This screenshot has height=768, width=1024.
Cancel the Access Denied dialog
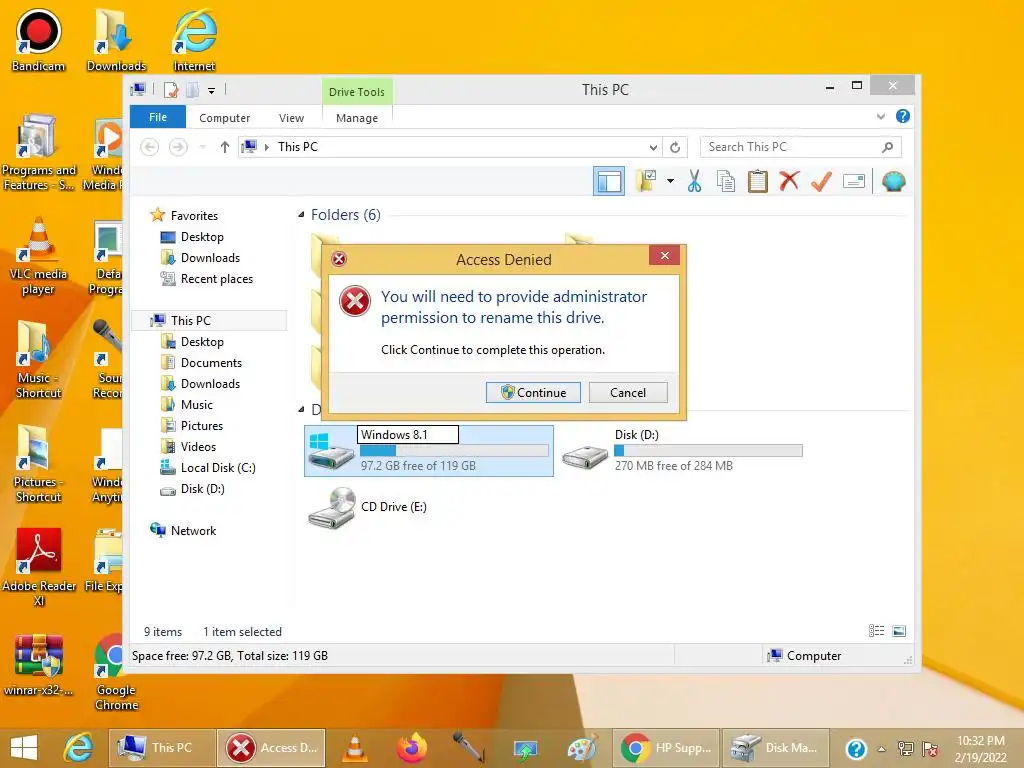(628, 392)
